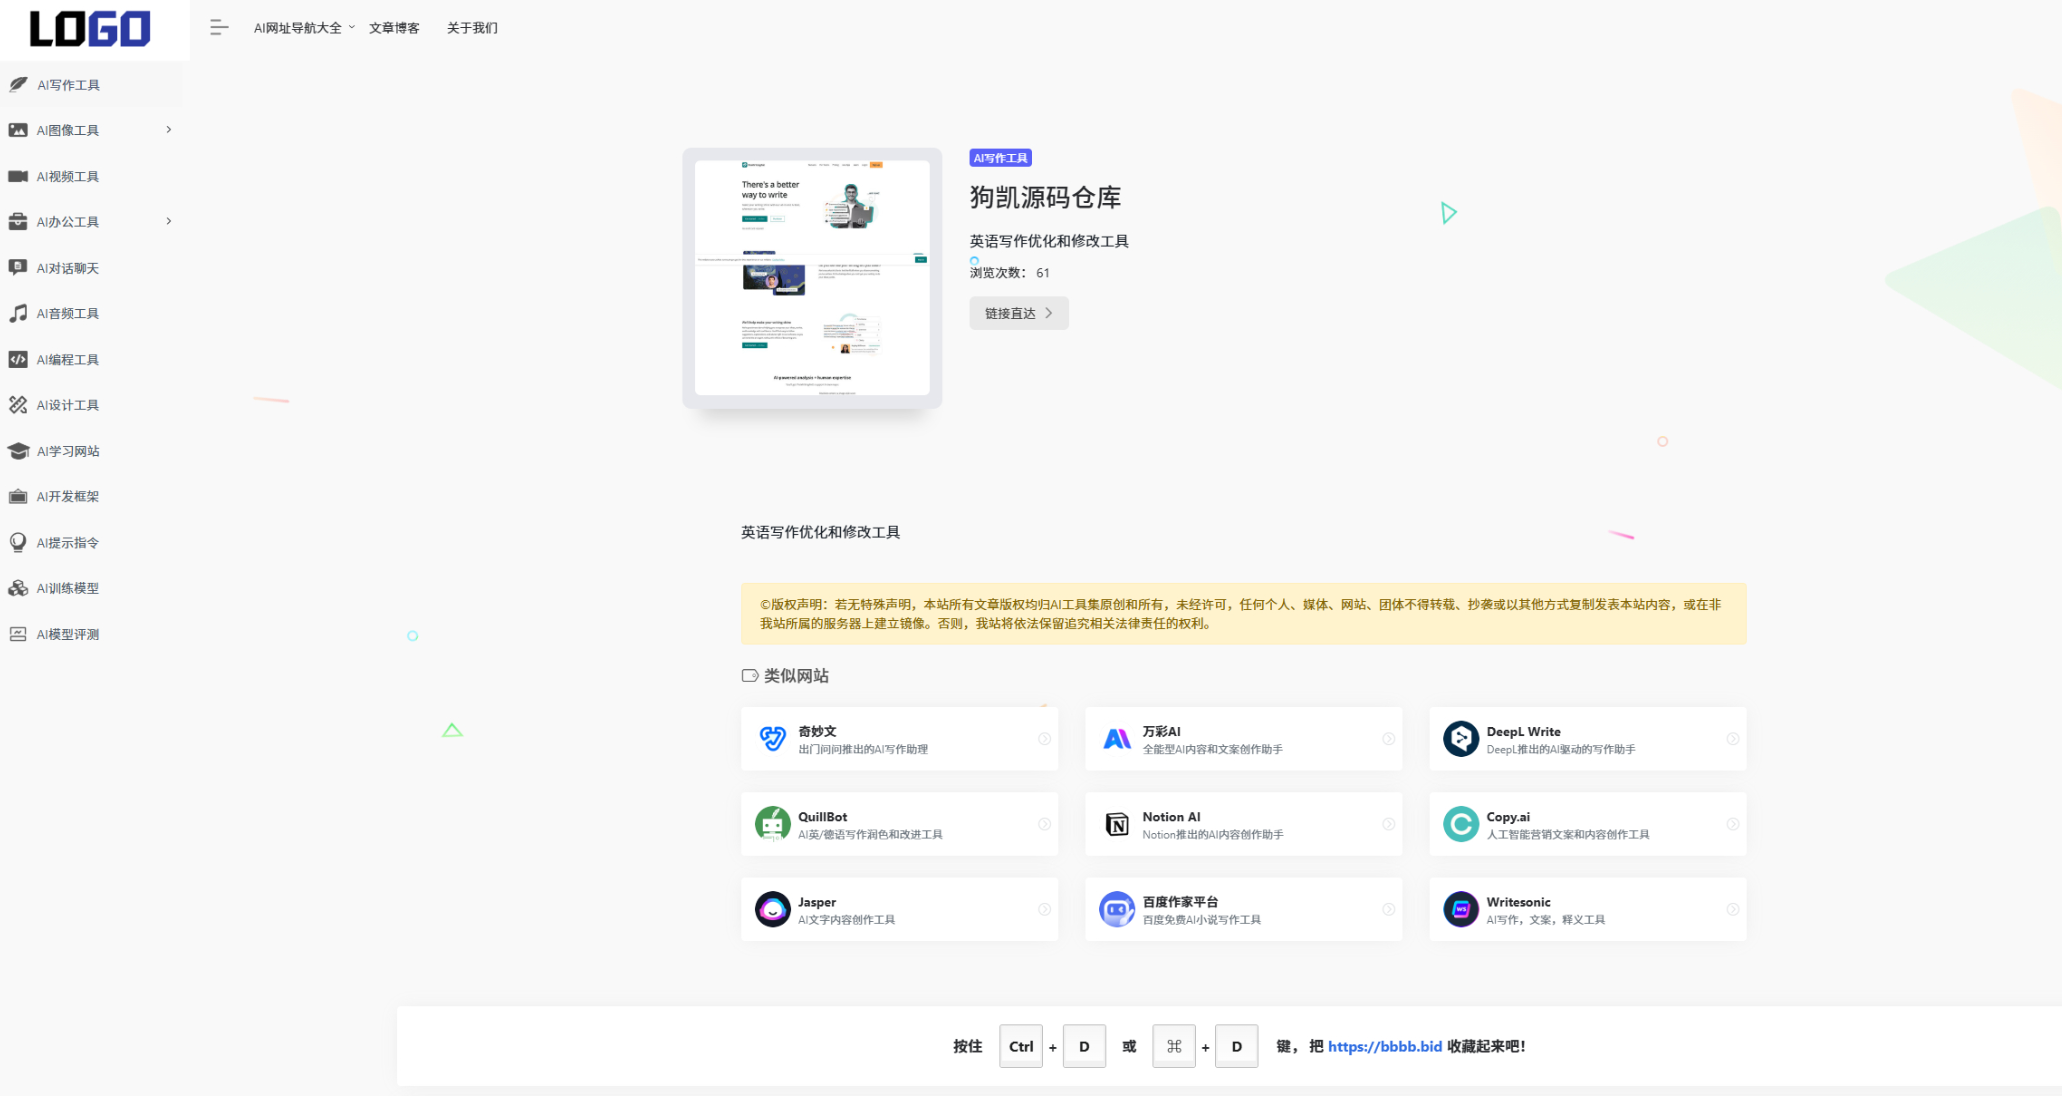The height and width of the screenshot is (1096, 2062).
Task: Open the Copy.ai card
Action: click(x=1588, y=824)
